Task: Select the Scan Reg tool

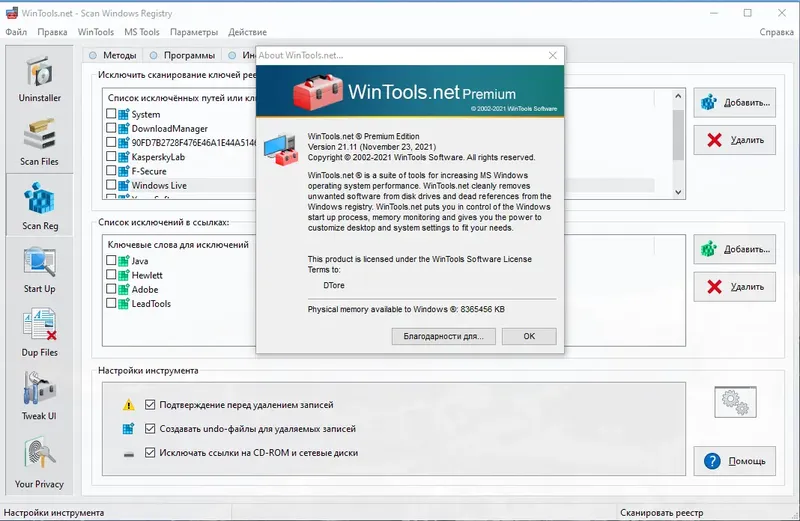Action: [39, 205]
